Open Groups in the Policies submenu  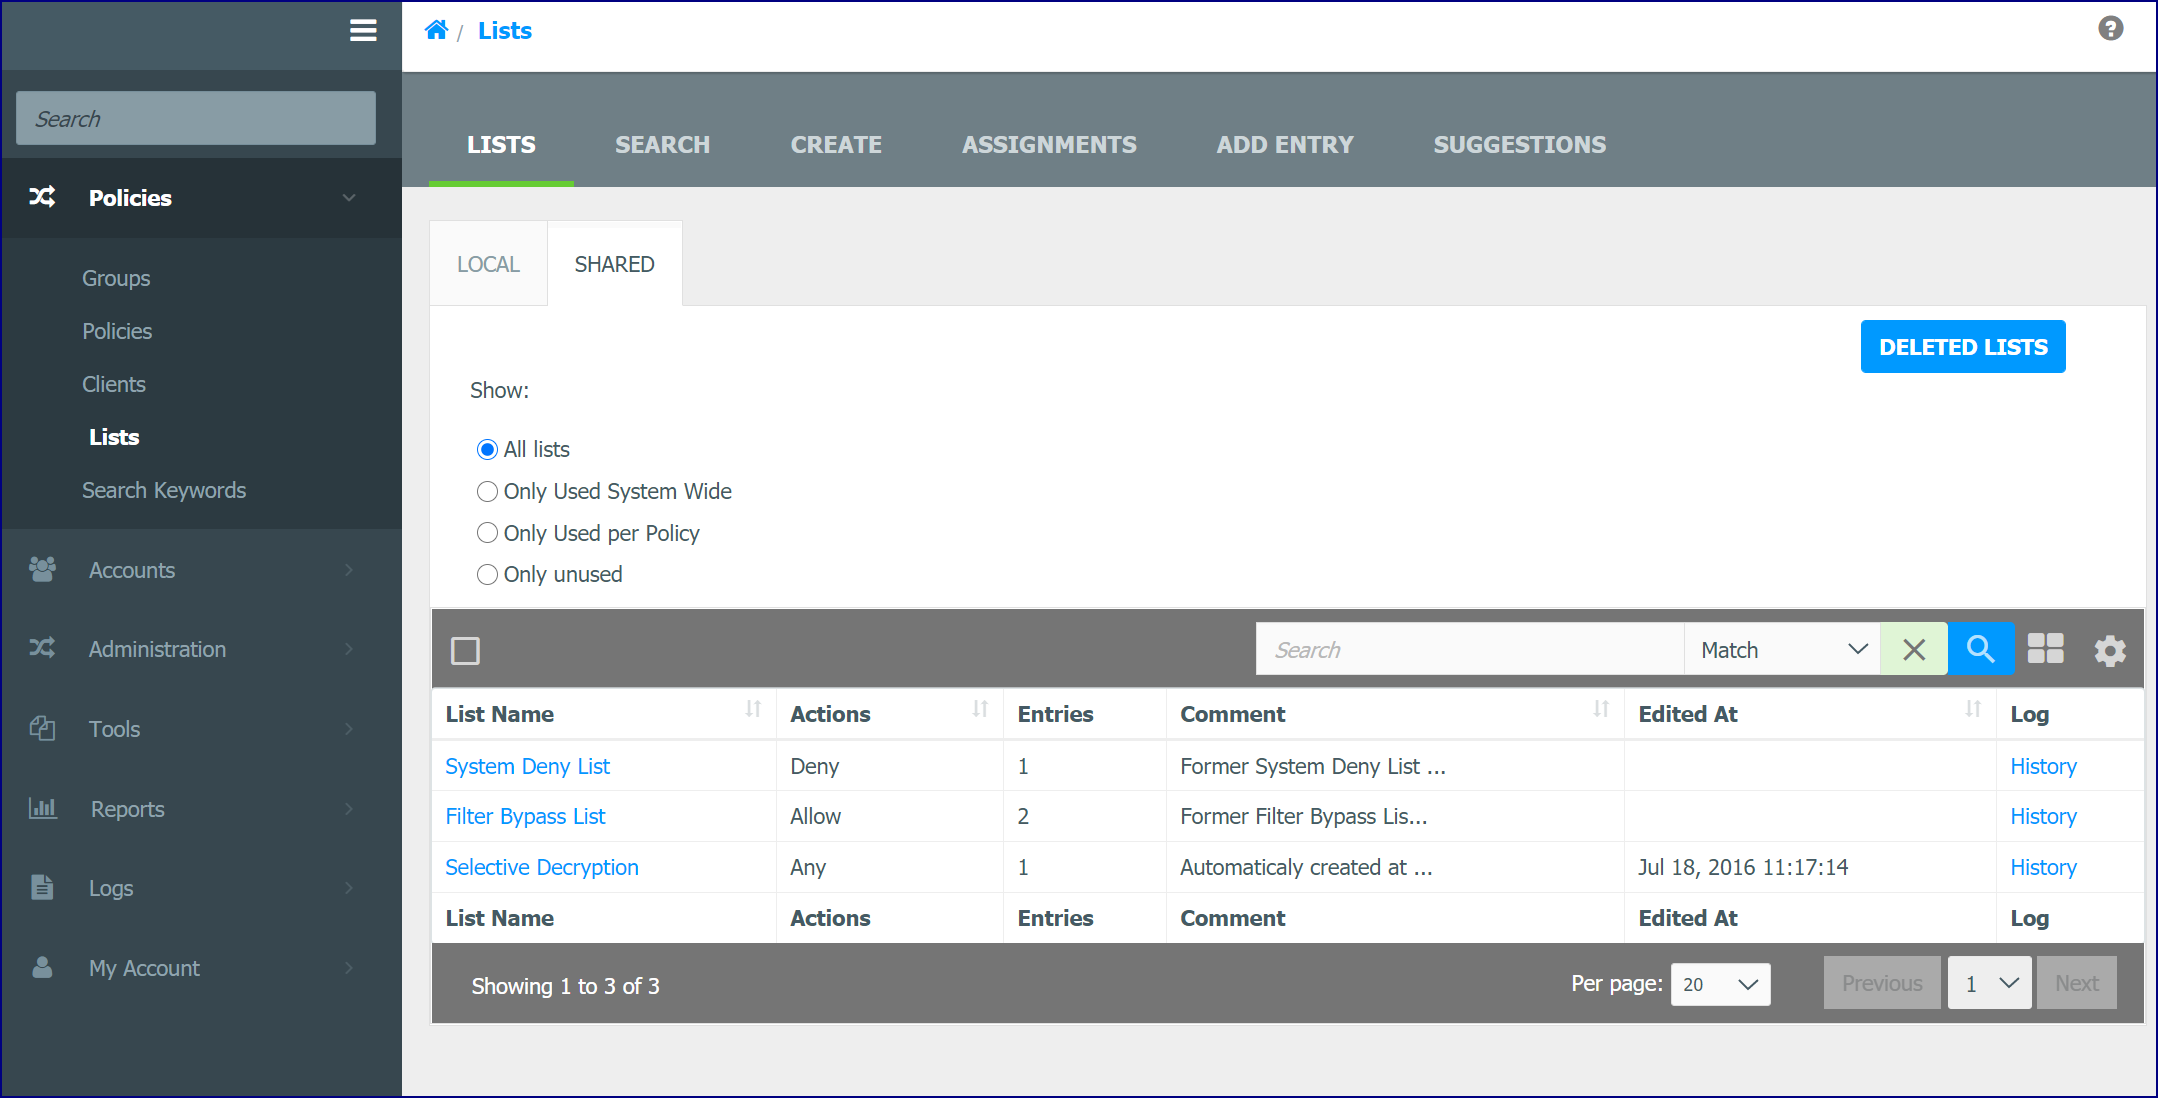116,278
